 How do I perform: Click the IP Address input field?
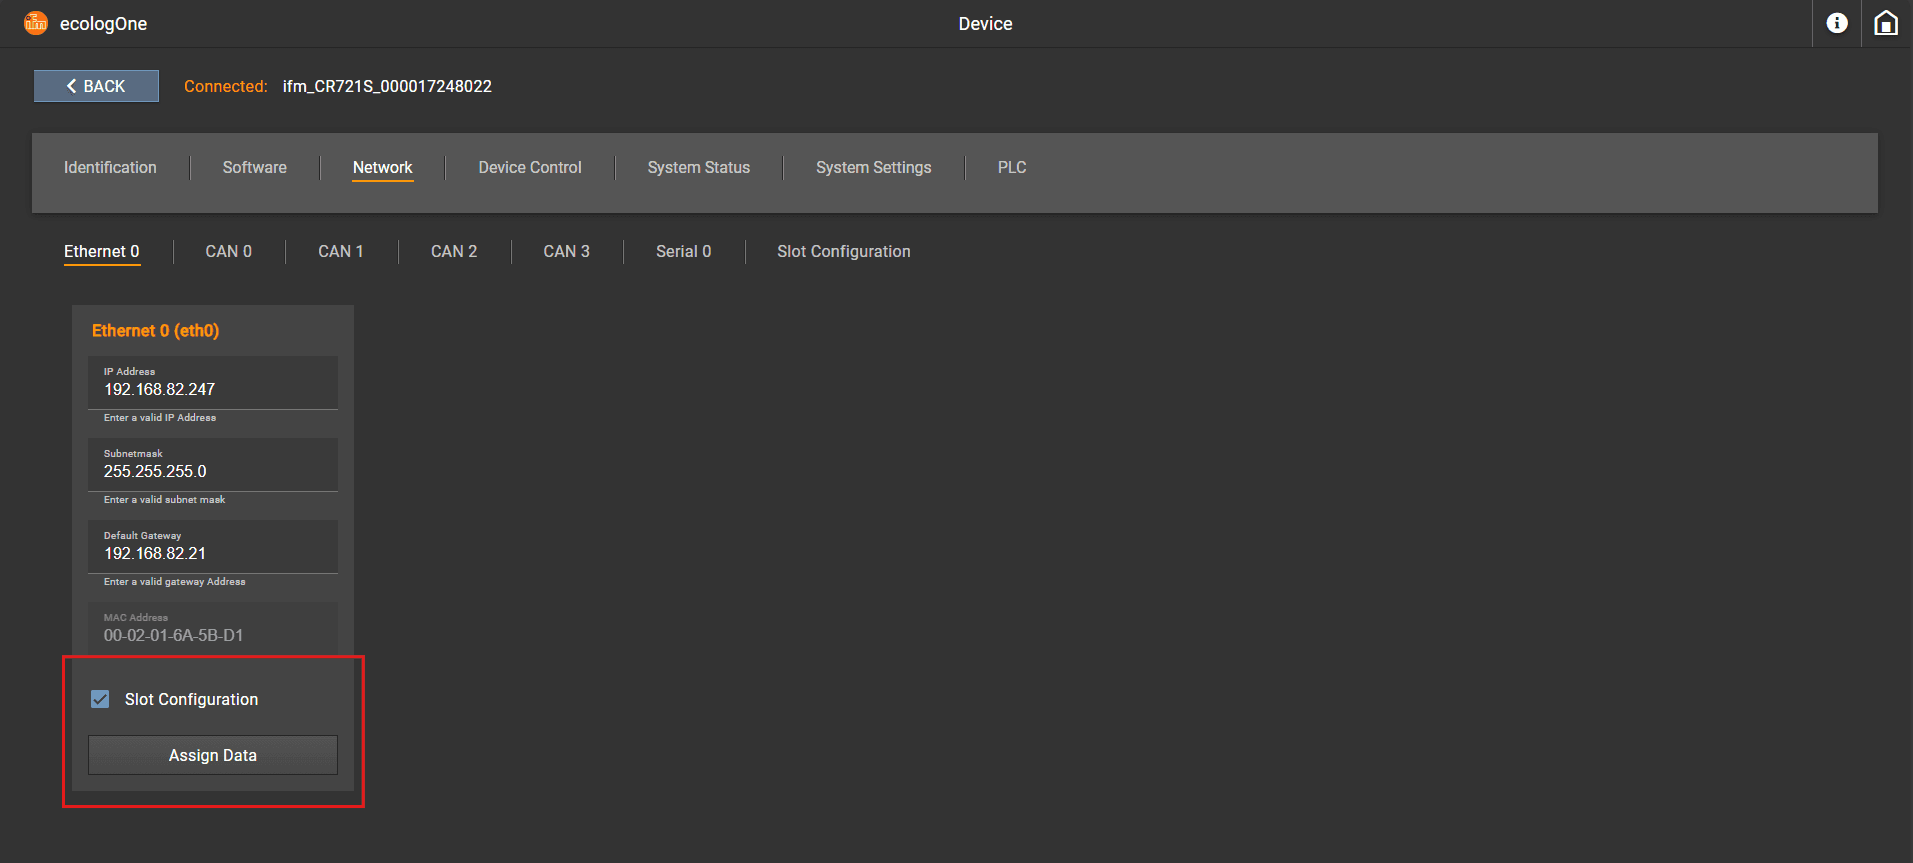click(212, 389)
